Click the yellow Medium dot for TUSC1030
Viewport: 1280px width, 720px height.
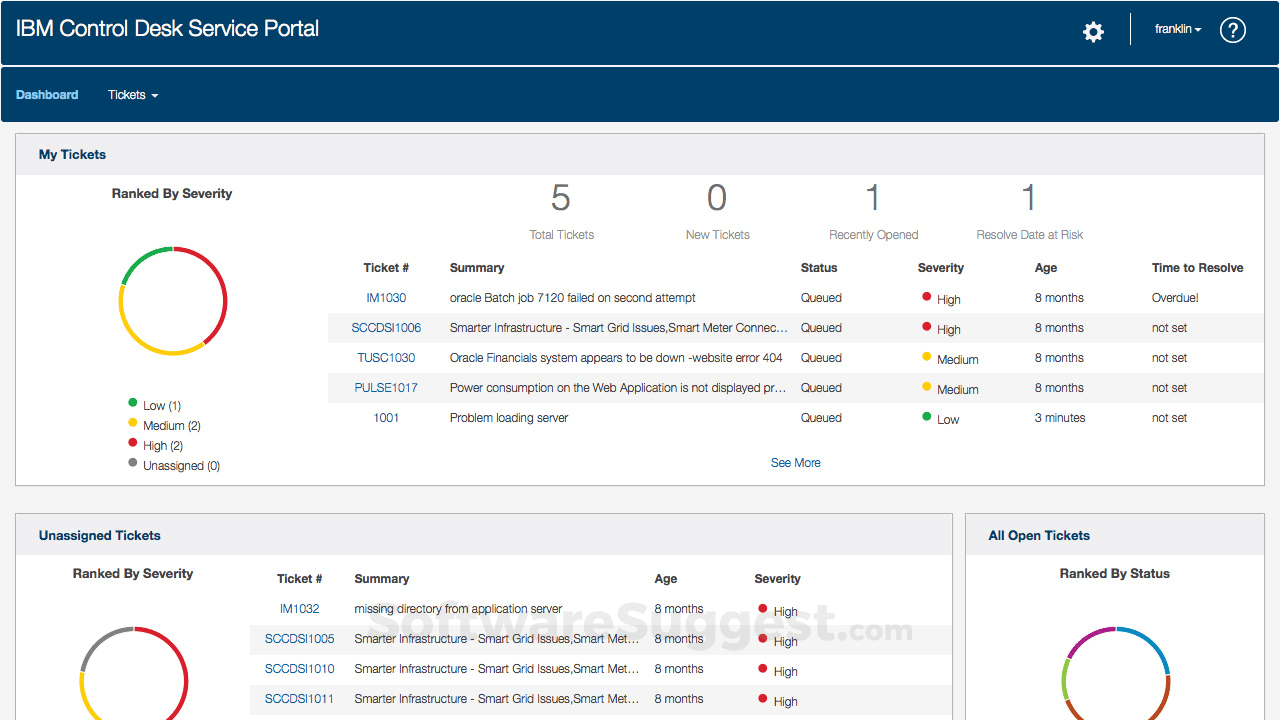click(x=926, y=355)
